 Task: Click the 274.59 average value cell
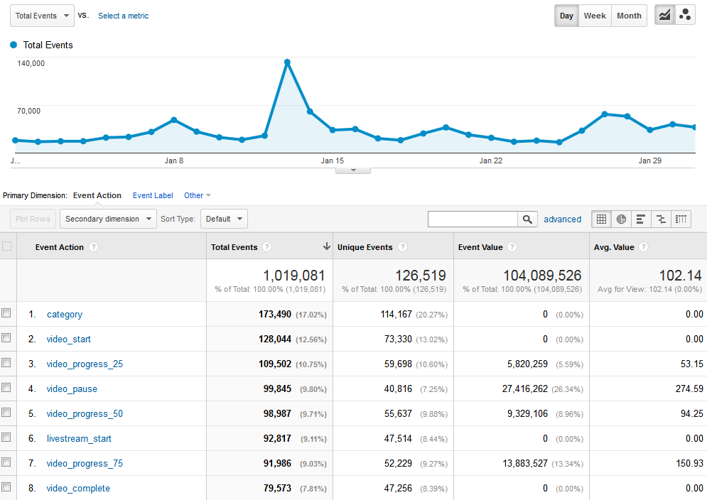pos(689,389)
